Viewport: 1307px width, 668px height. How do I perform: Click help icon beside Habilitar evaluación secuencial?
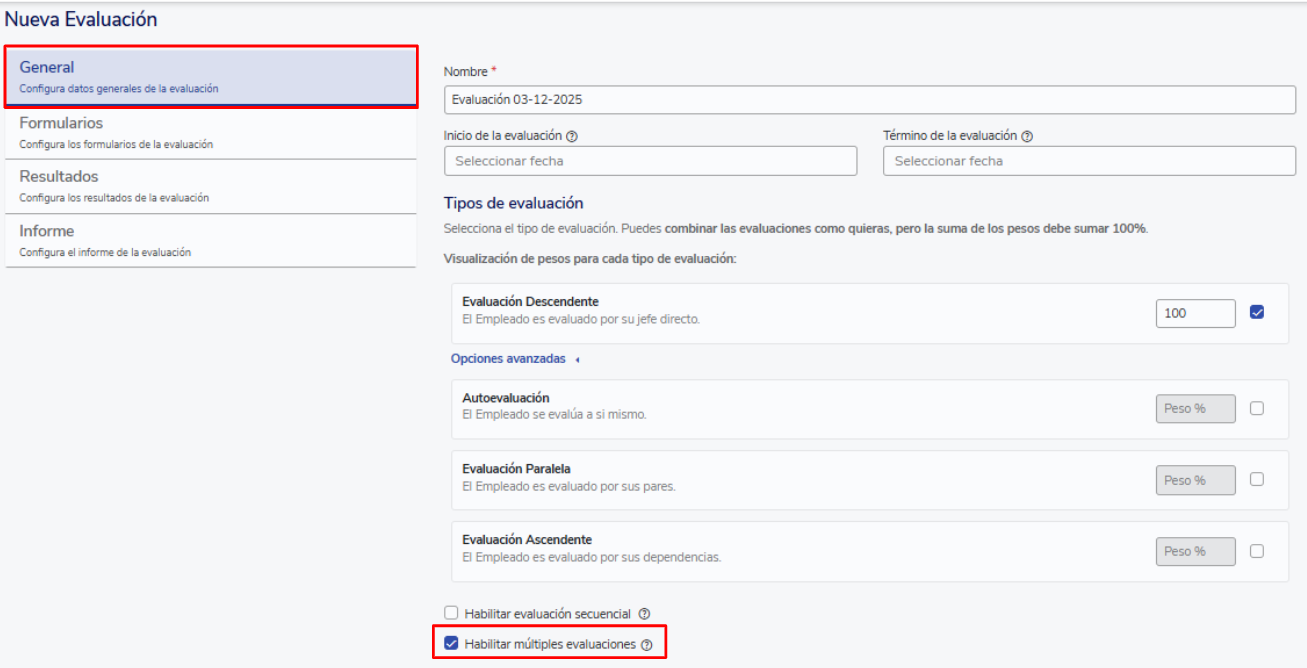tap(644, 614)
